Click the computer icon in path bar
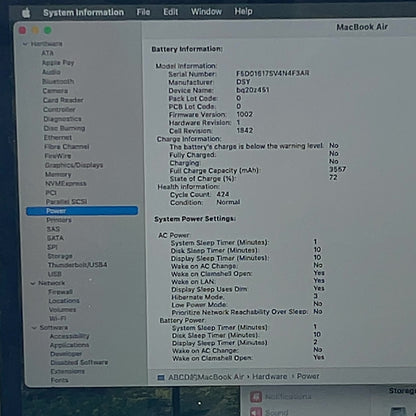 click(x=161, y=378)
